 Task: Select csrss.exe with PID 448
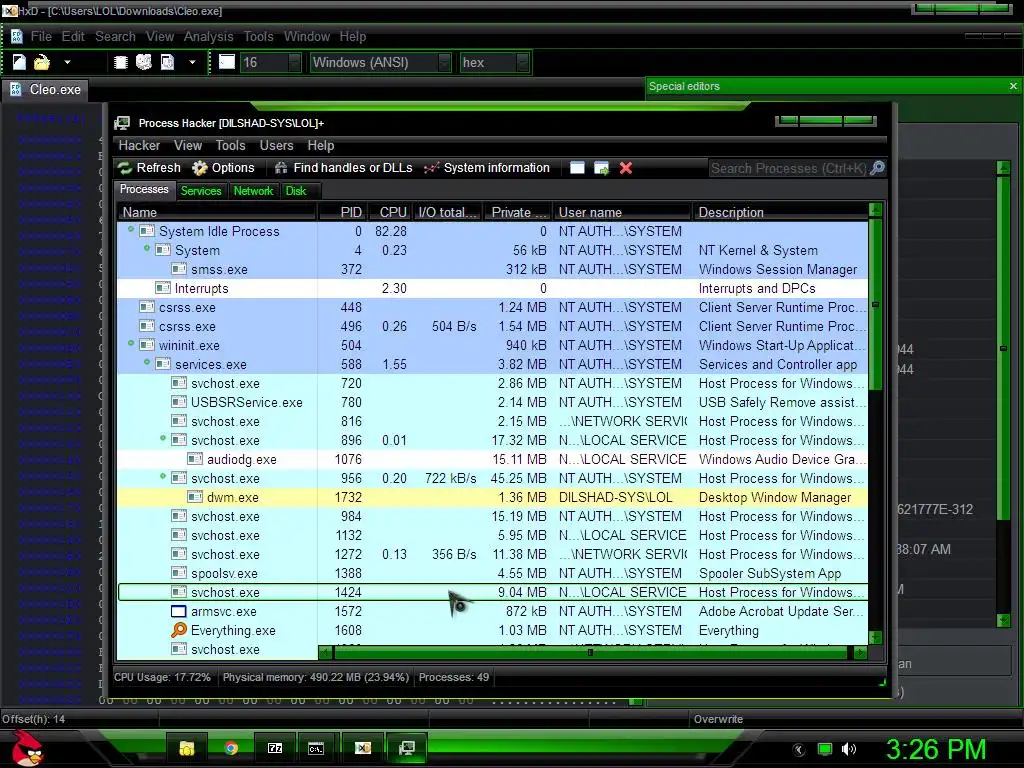493,307
